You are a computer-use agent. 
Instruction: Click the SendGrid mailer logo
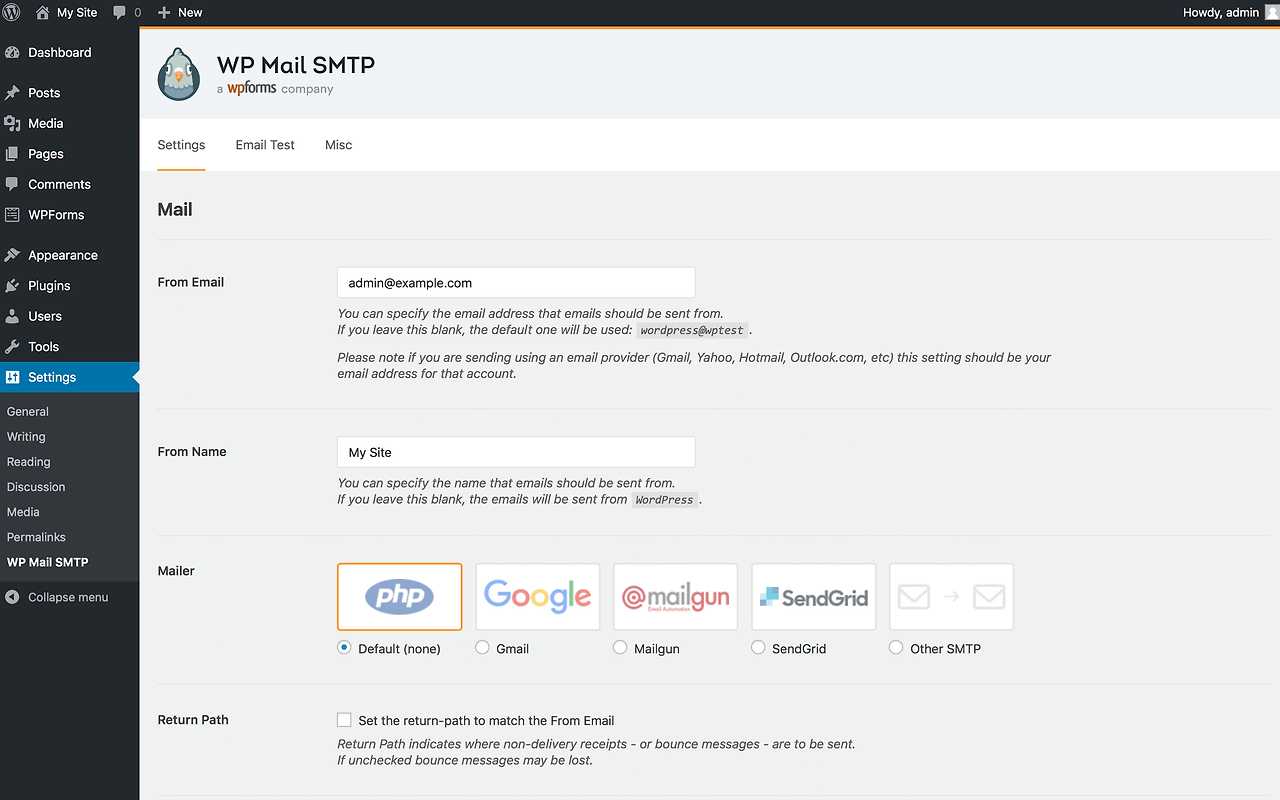(x=813, y=595)
